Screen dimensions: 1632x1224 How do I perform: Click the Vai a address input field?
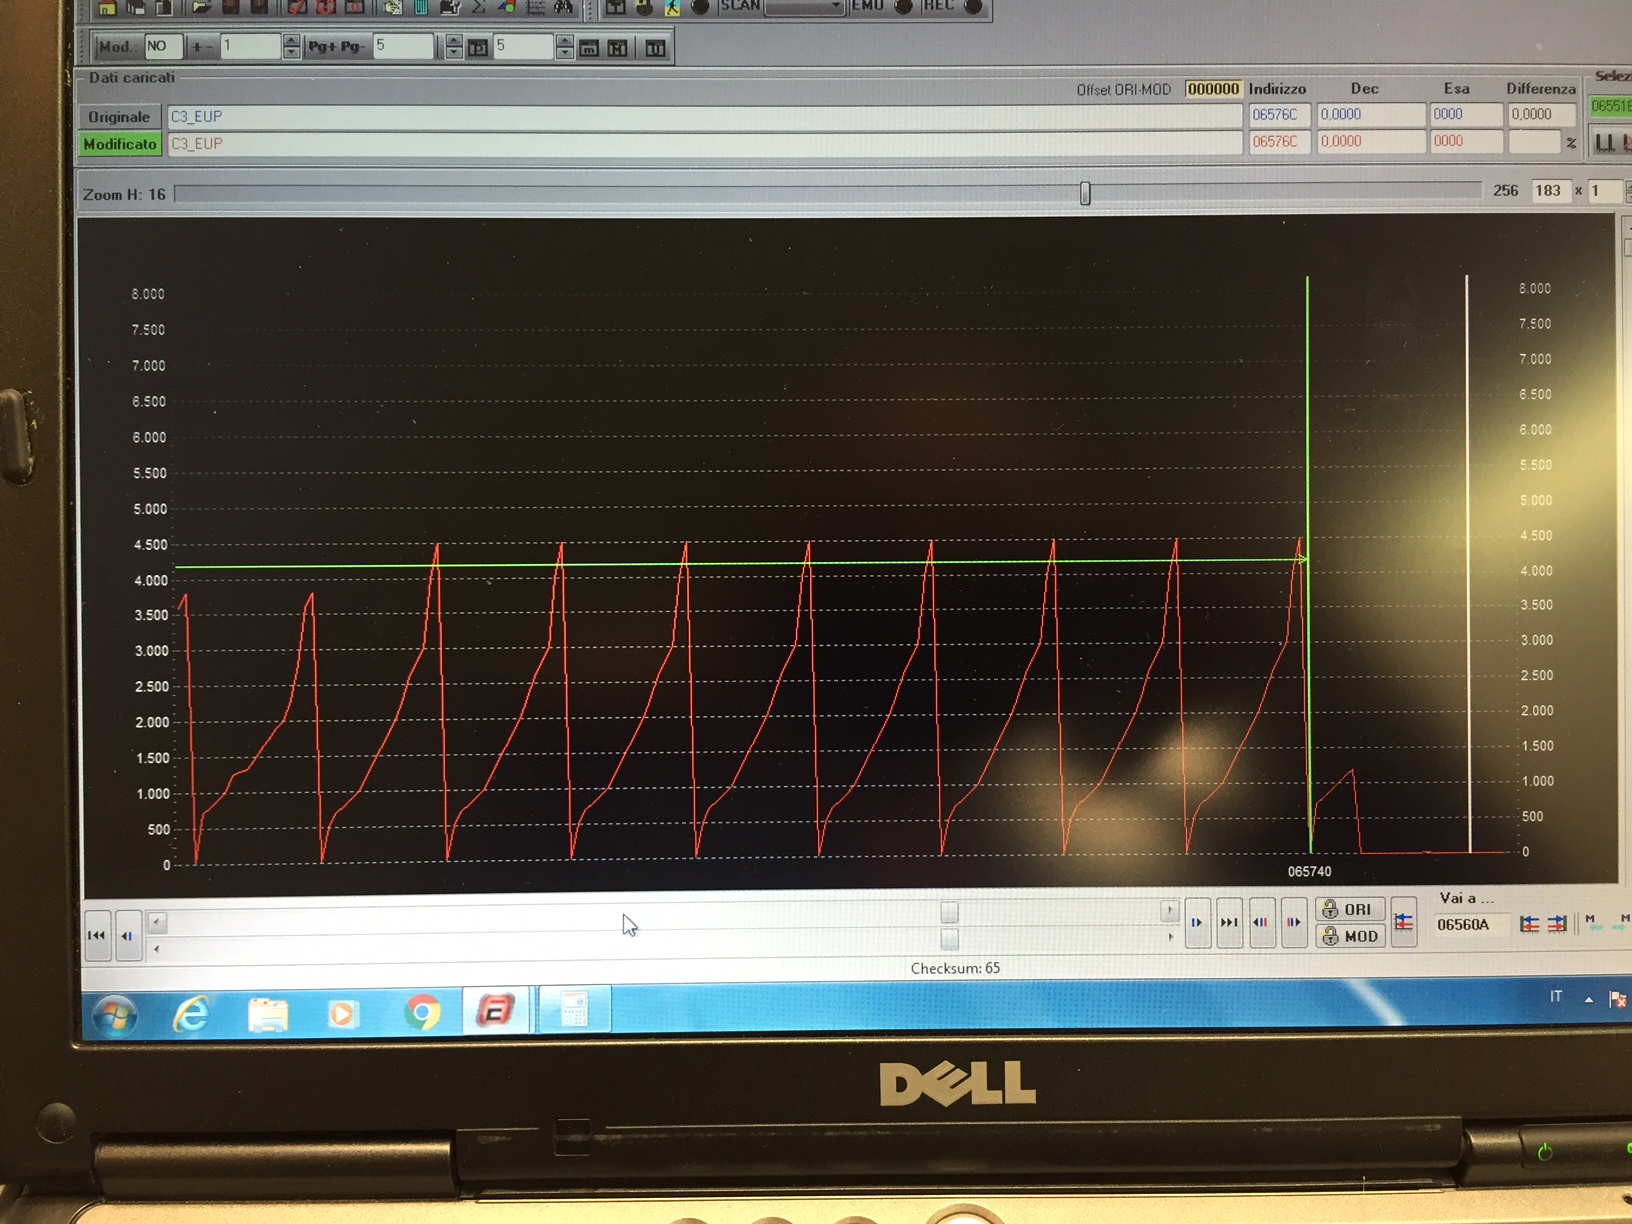[x=1472, y=924]
